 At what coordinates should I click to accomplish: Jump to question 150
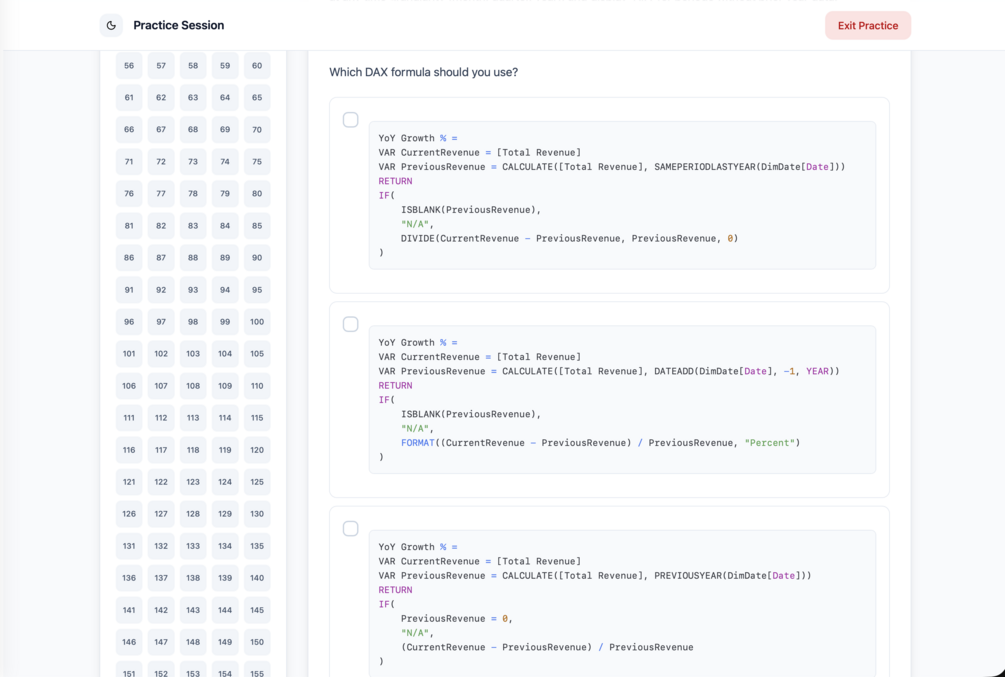coord(257,642)
